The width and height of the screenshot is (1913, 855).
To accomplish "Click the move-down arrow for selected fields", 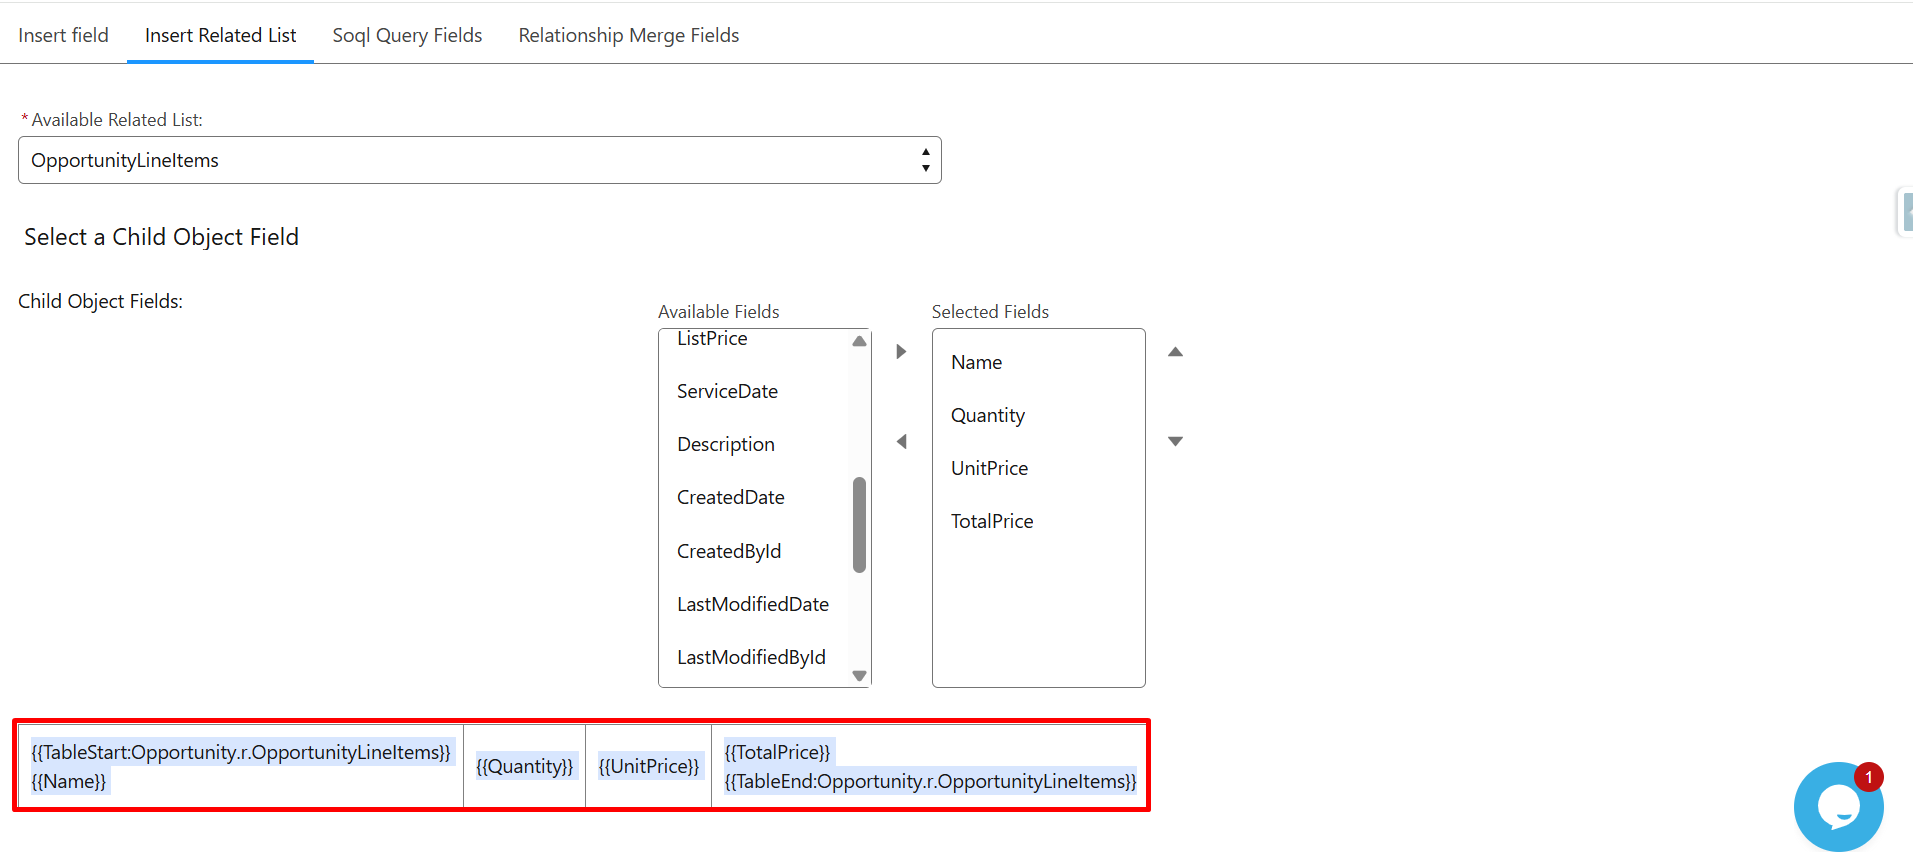I will 1175,441.
